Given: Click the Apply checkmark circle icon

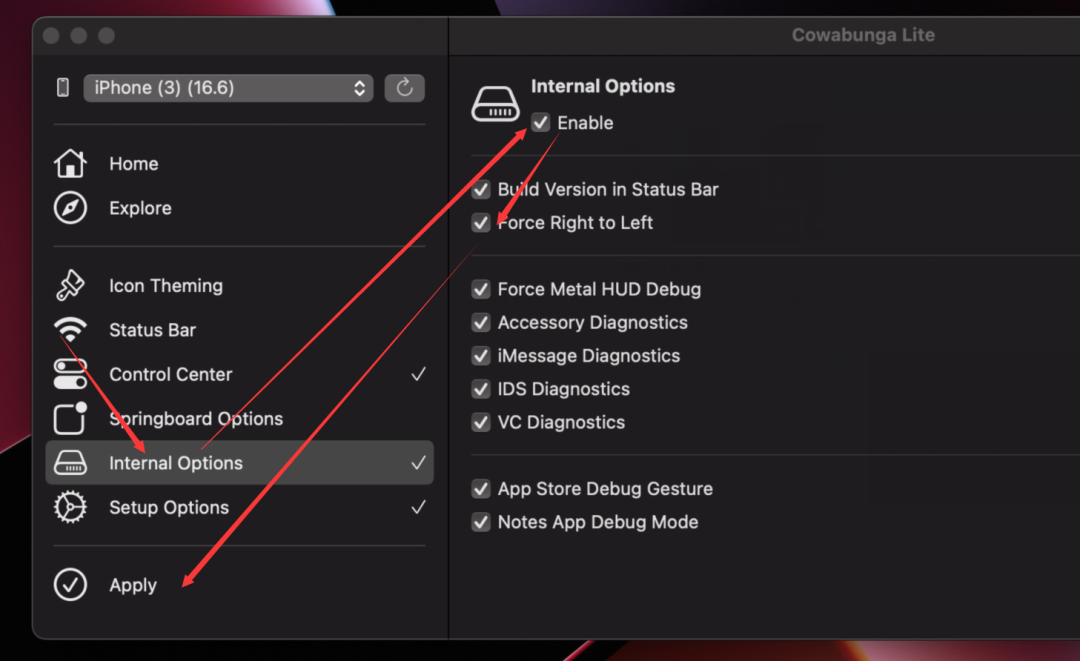Looking at the screenshot, I should pos(70,585).
